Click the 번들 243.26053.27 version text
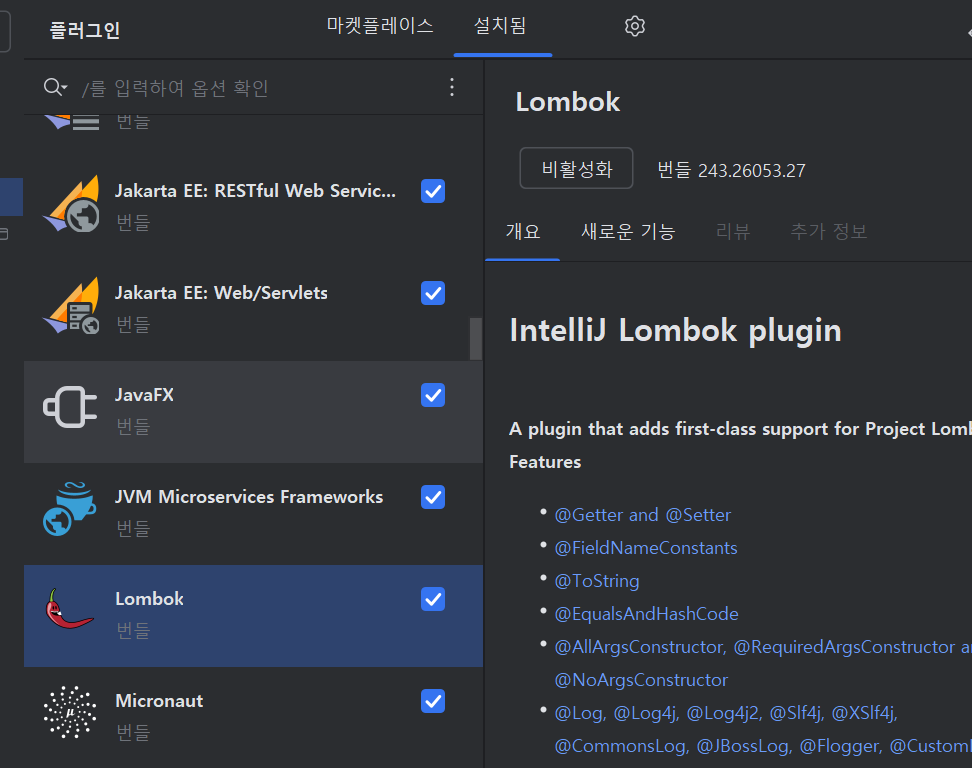This screenshot has height=768, width=972. coord(731,170)
